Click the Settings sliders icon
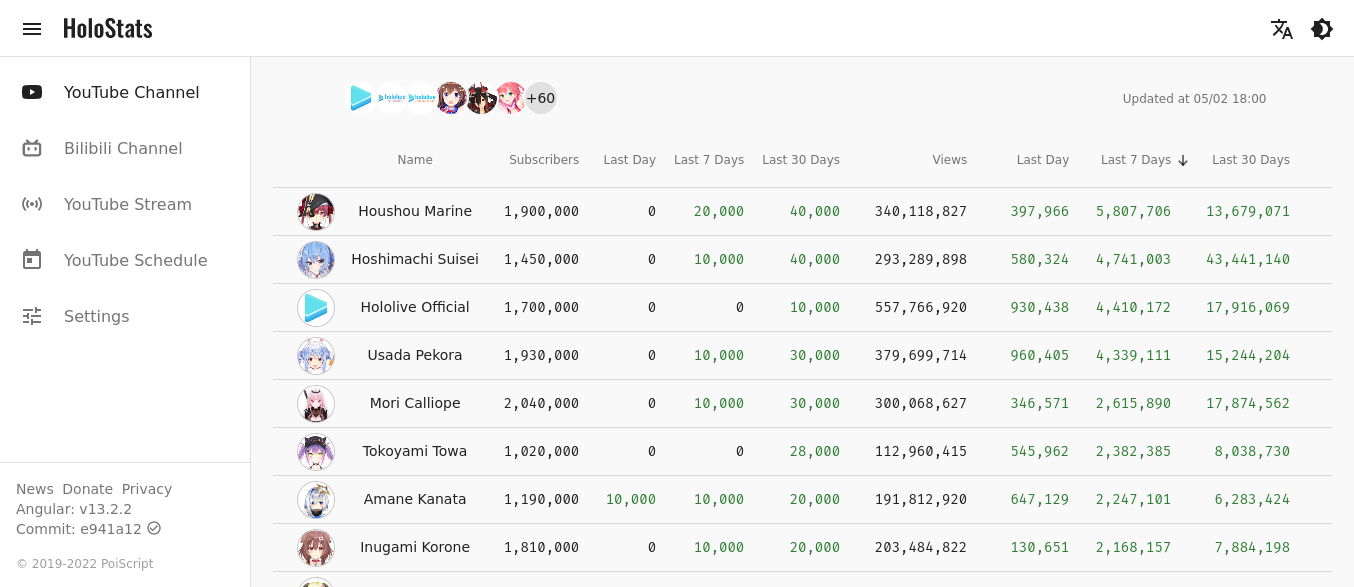This screenshot has height=587, width=1354. point(32,316)
